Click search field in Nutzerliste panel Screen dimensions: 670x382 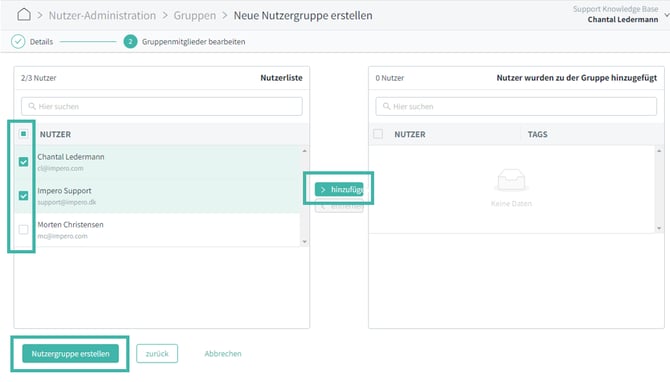[162, 106]
